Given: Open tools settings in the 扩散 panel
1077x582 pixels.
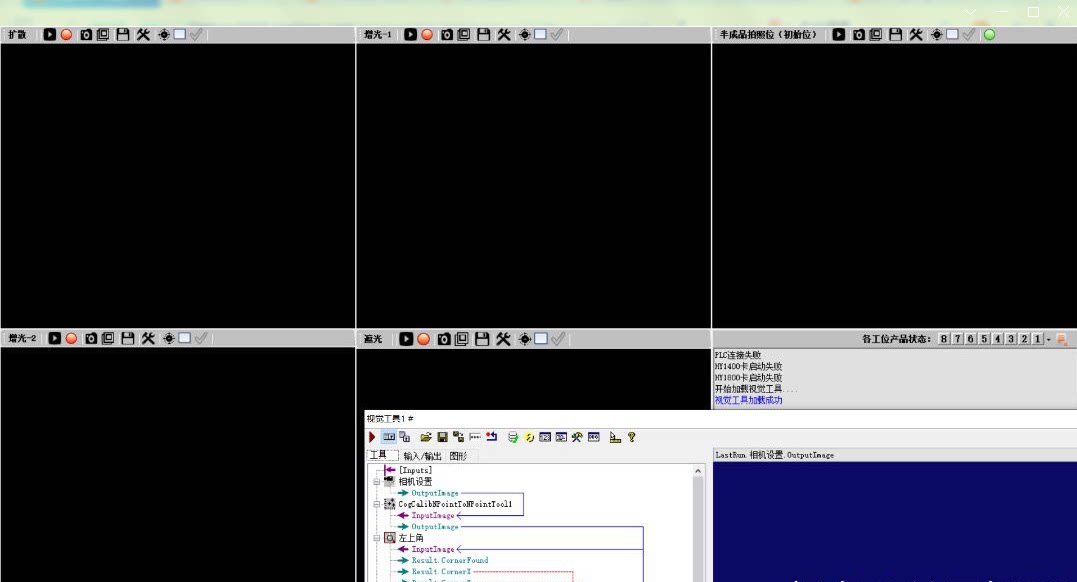Looking at the screenshot, I should click(143, 34).
